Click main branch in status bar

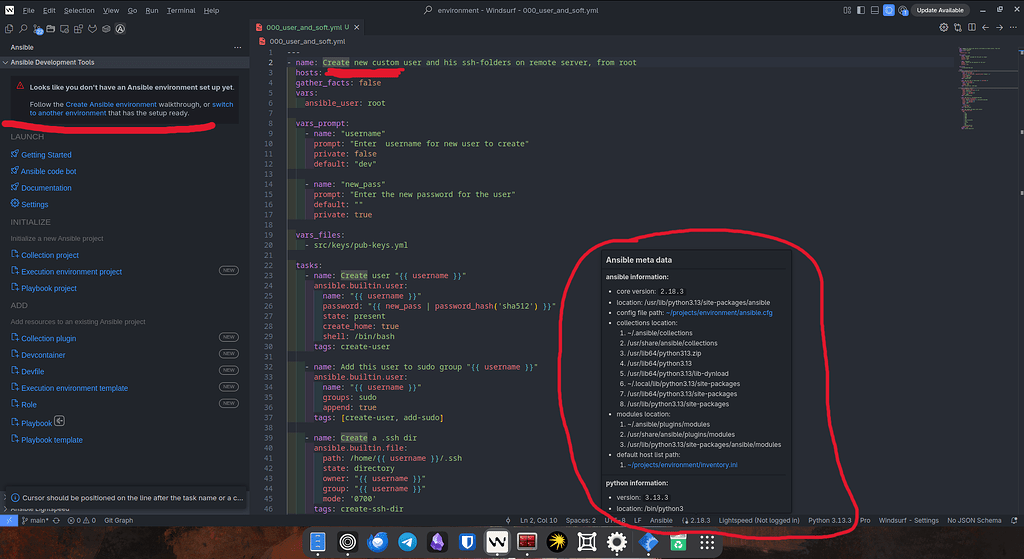tap(35, 520)
